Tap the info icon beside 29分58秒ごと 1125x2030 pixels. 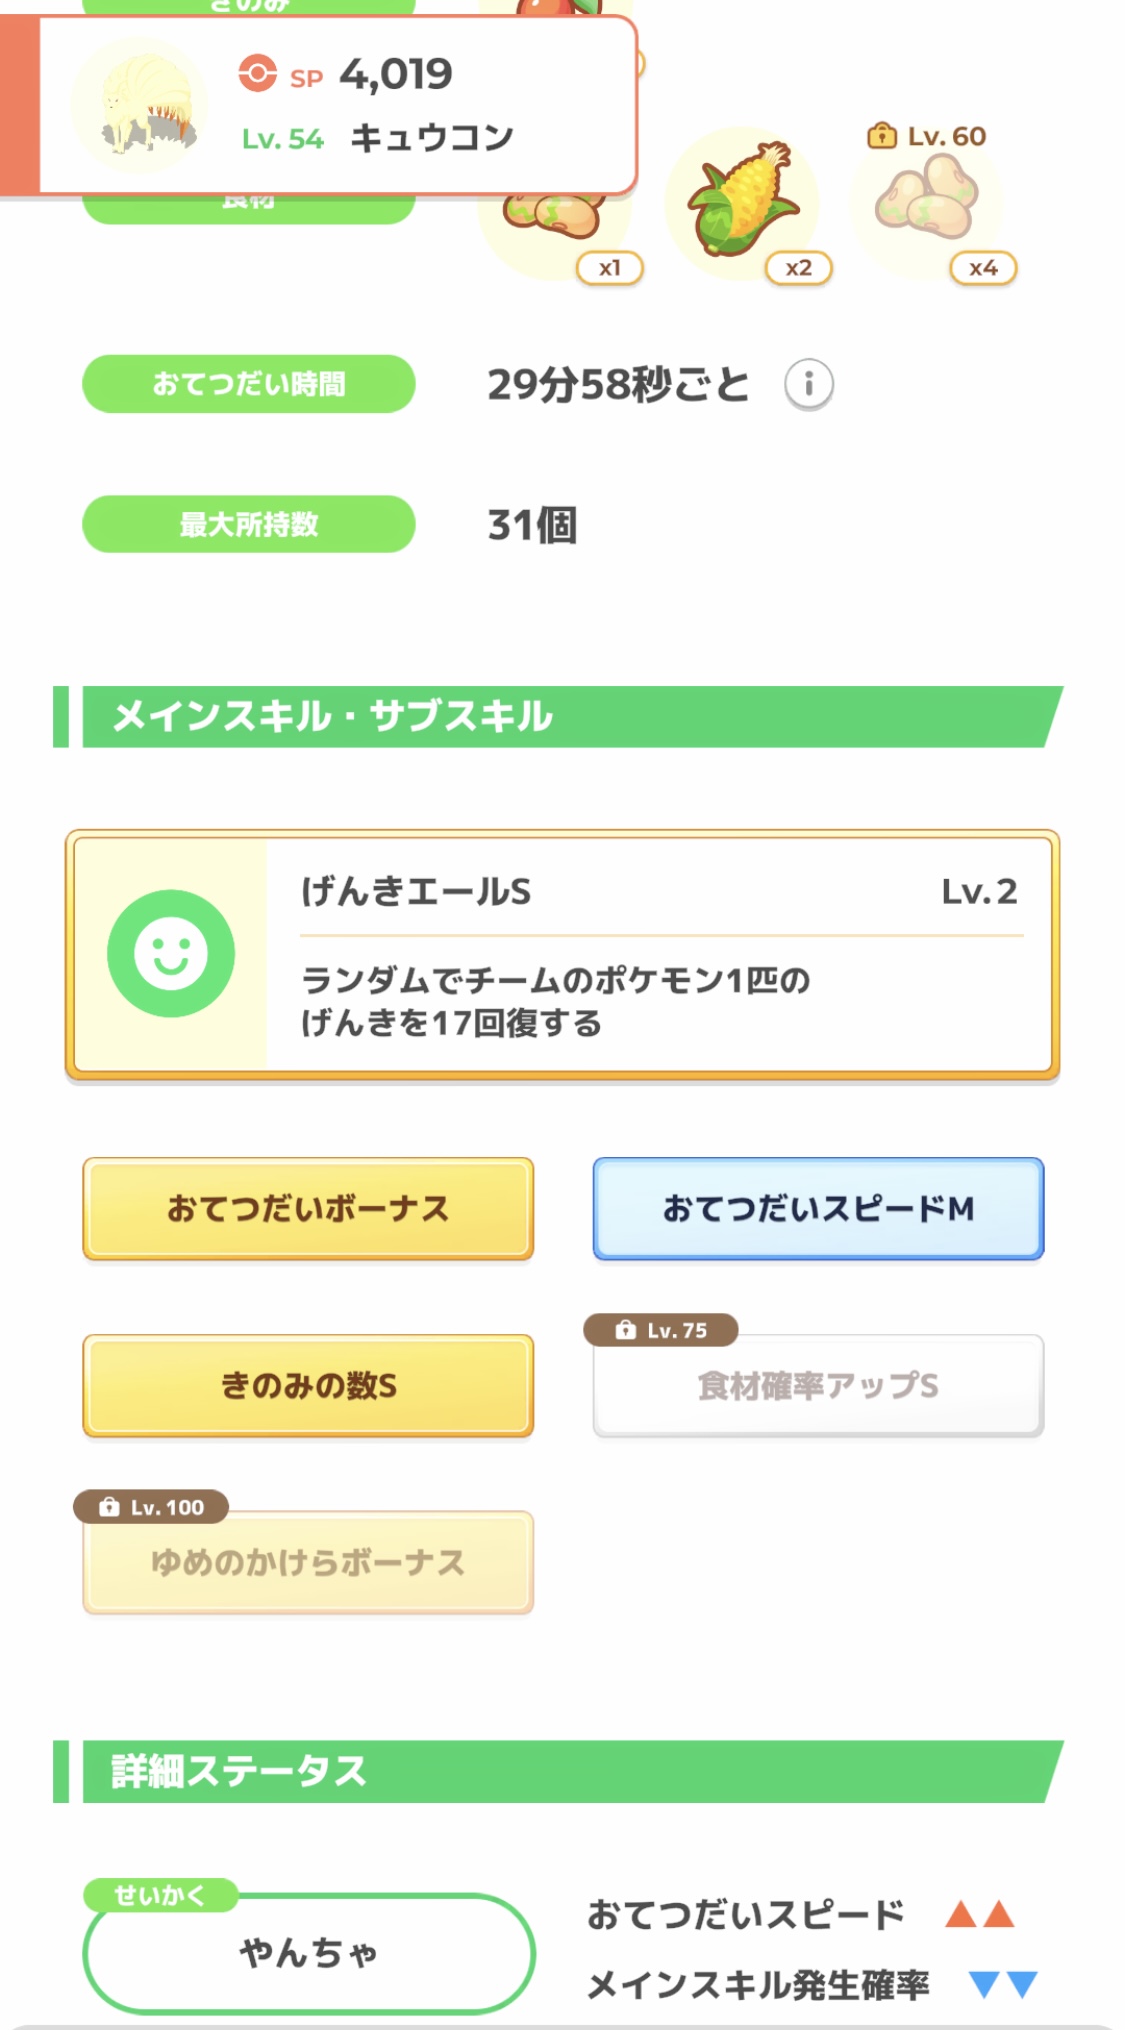(x=808, y=384)
